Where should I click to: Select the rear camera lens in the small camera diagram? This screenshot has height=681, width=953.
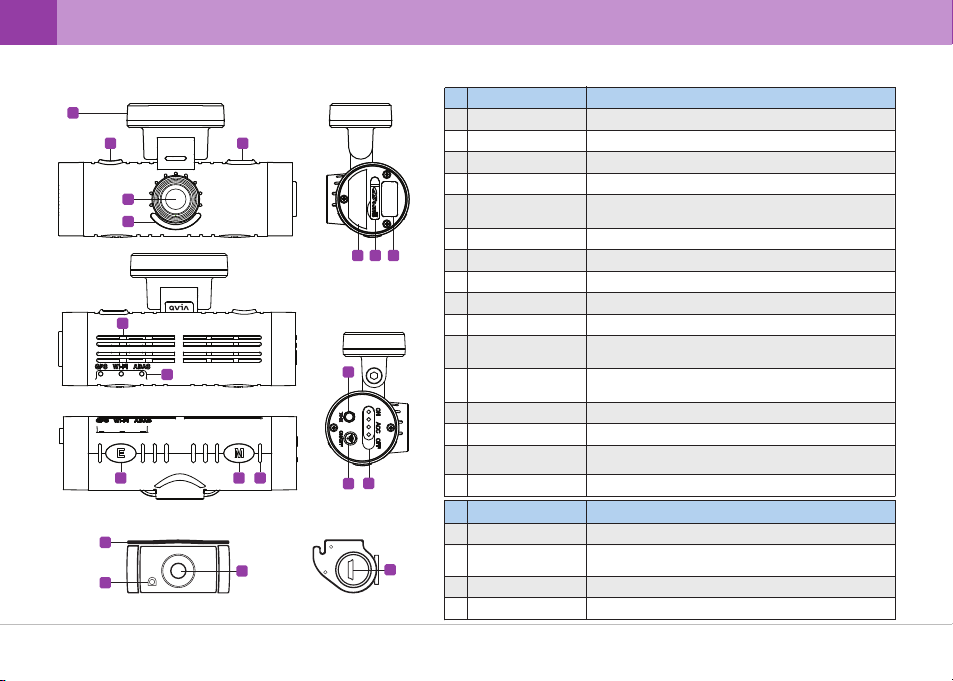click(178, 570)
